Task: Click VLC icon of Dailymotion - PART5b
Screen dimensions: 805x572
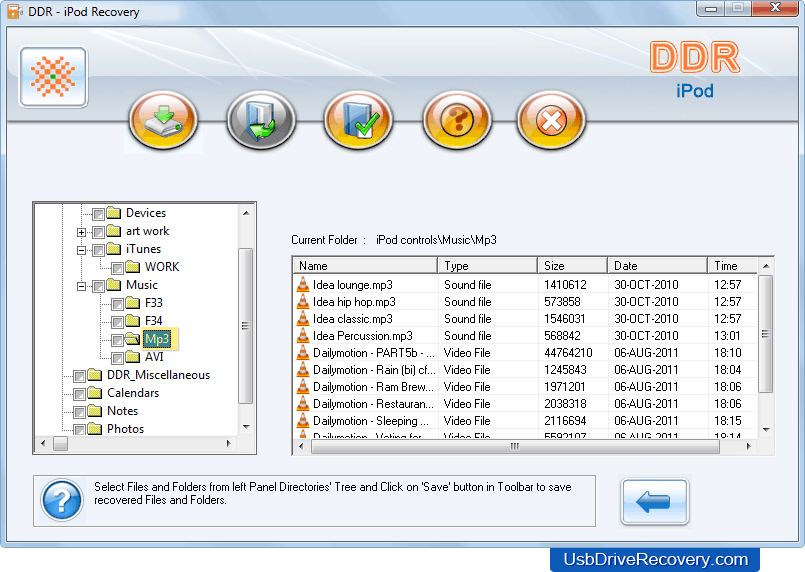Action: coord(303,353)
